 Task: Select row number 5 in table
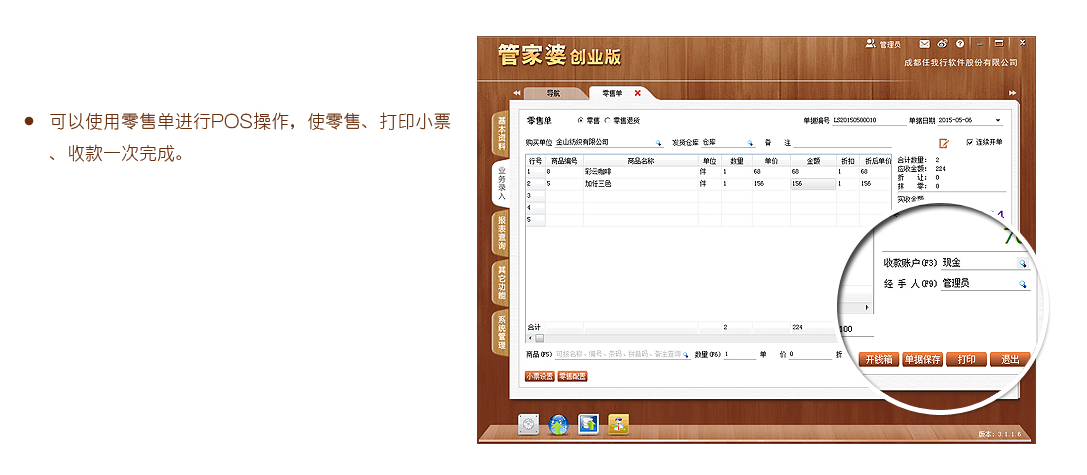pyautogui.click(x=535, y=220)
